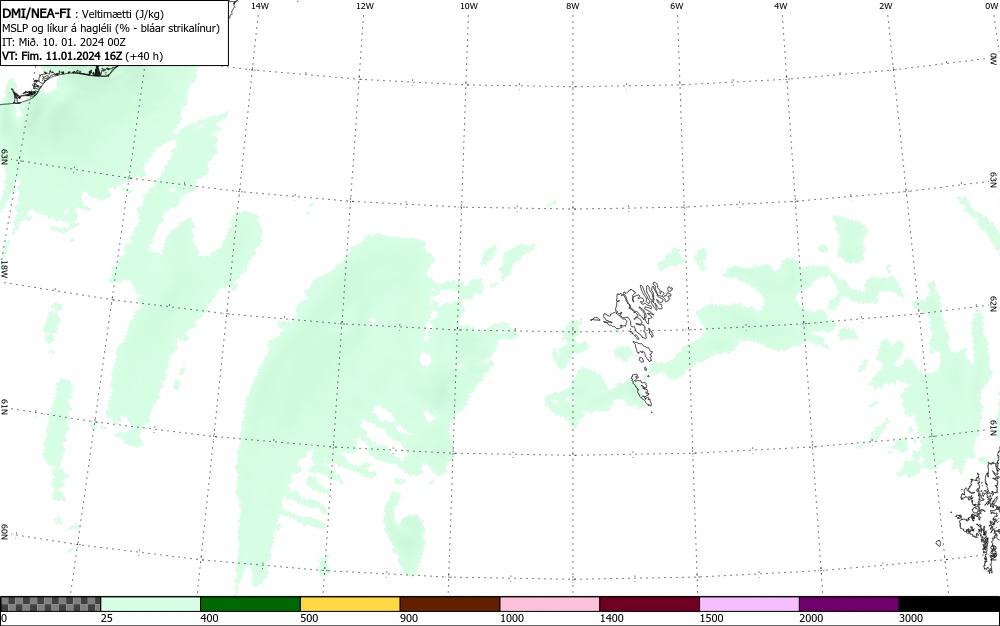Click the 12W longitude label

pos(365,6)
